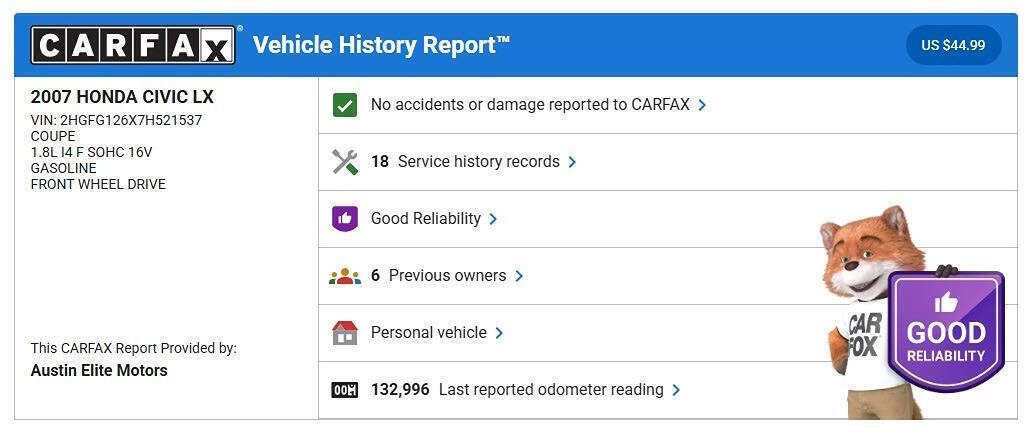Click the large Good Reliability purple badge
The image size is (1030, 436).
[945, 330]
